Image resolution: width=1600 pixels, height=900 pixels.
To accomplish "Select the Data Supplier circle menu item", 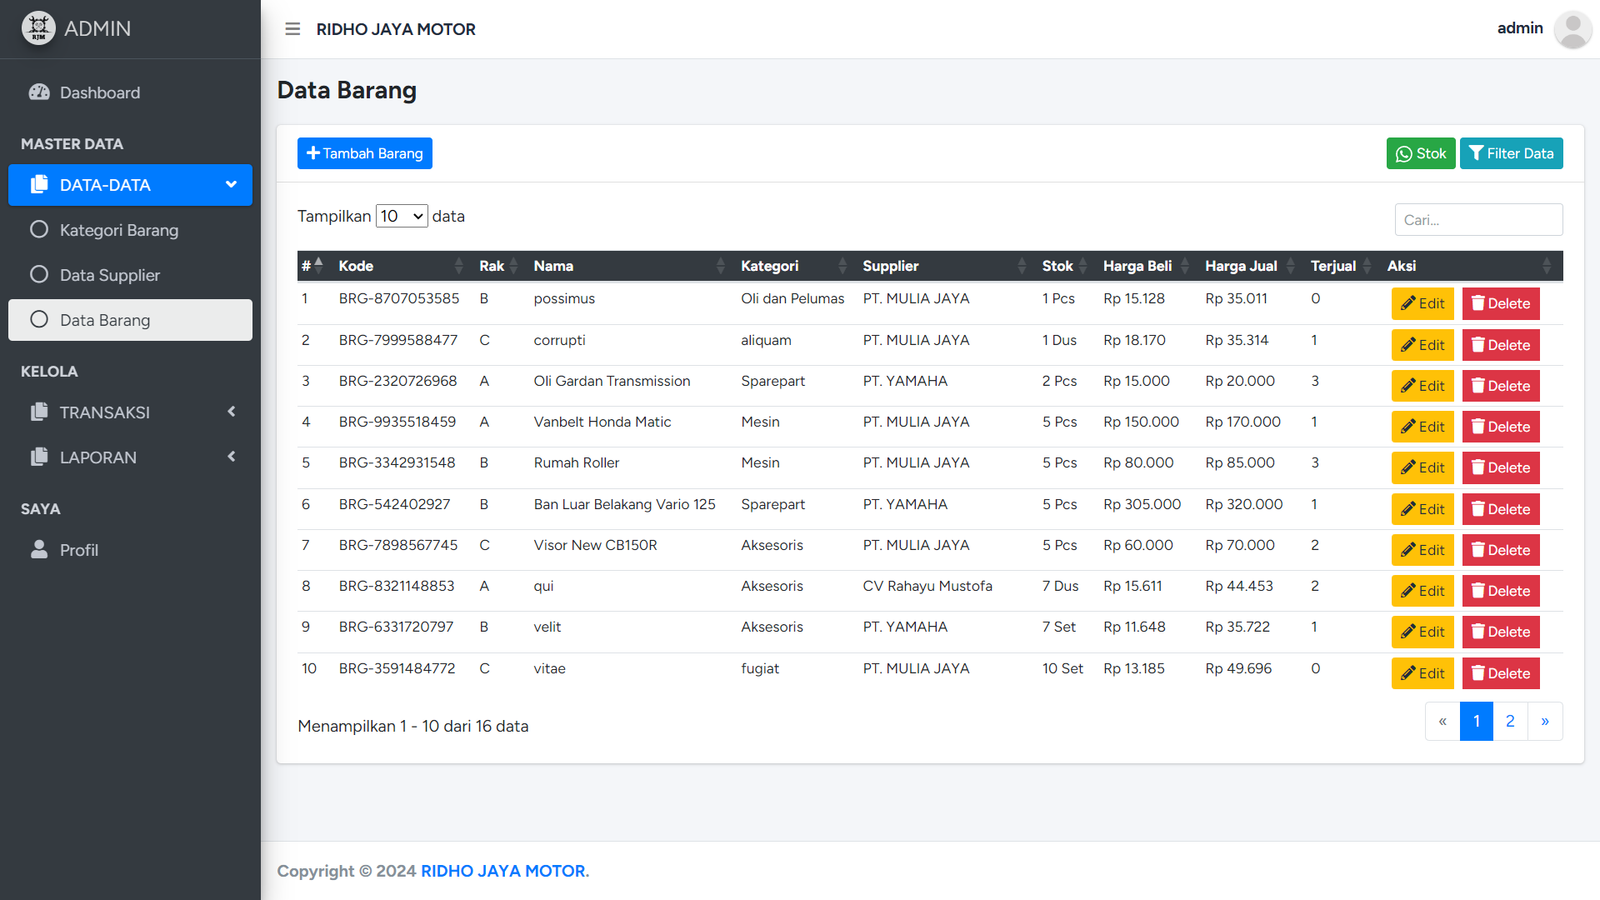I will 39,275.
